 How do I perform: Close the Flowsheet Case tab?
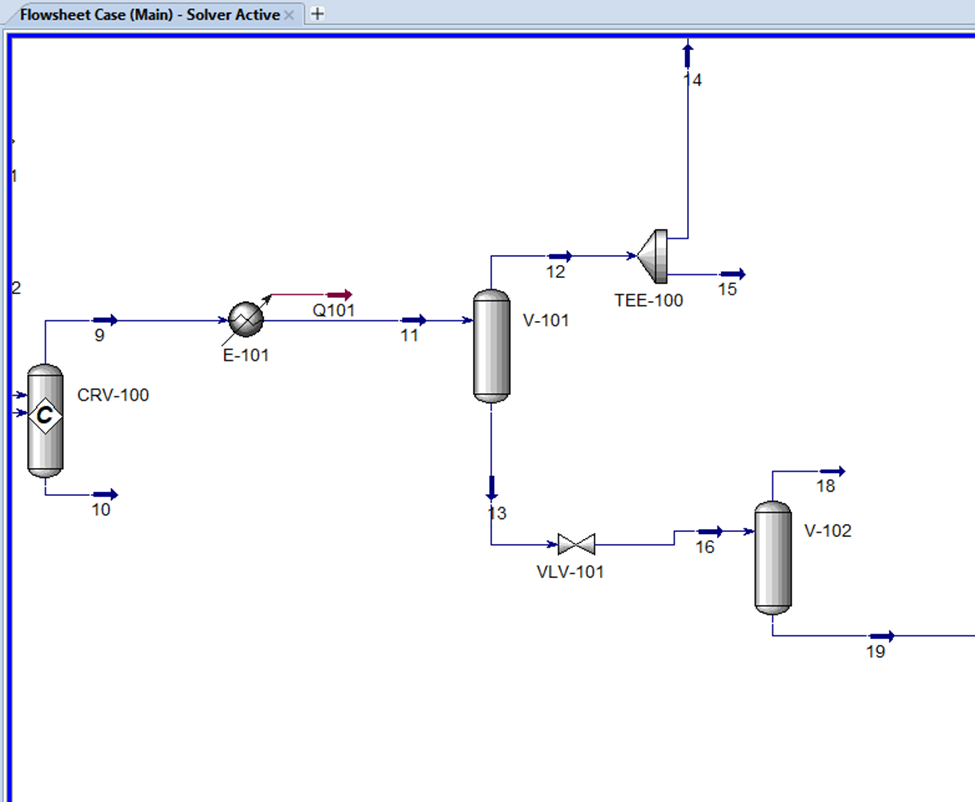coord(289,15)
